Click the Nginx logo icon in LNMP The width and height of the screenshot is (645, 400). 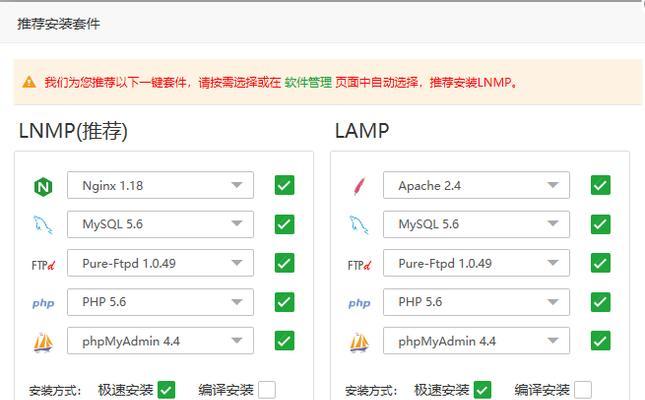tap(43, 187)
